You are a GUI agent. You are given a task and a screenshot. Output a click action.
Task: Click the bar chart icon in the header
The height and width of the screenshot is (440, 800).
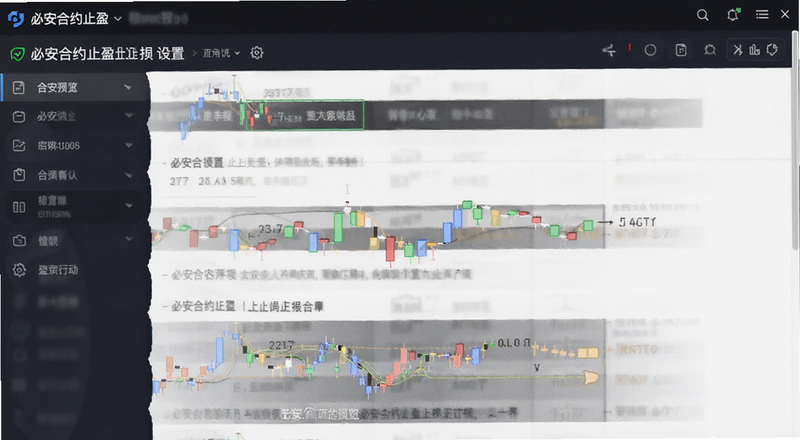[755, 50]
